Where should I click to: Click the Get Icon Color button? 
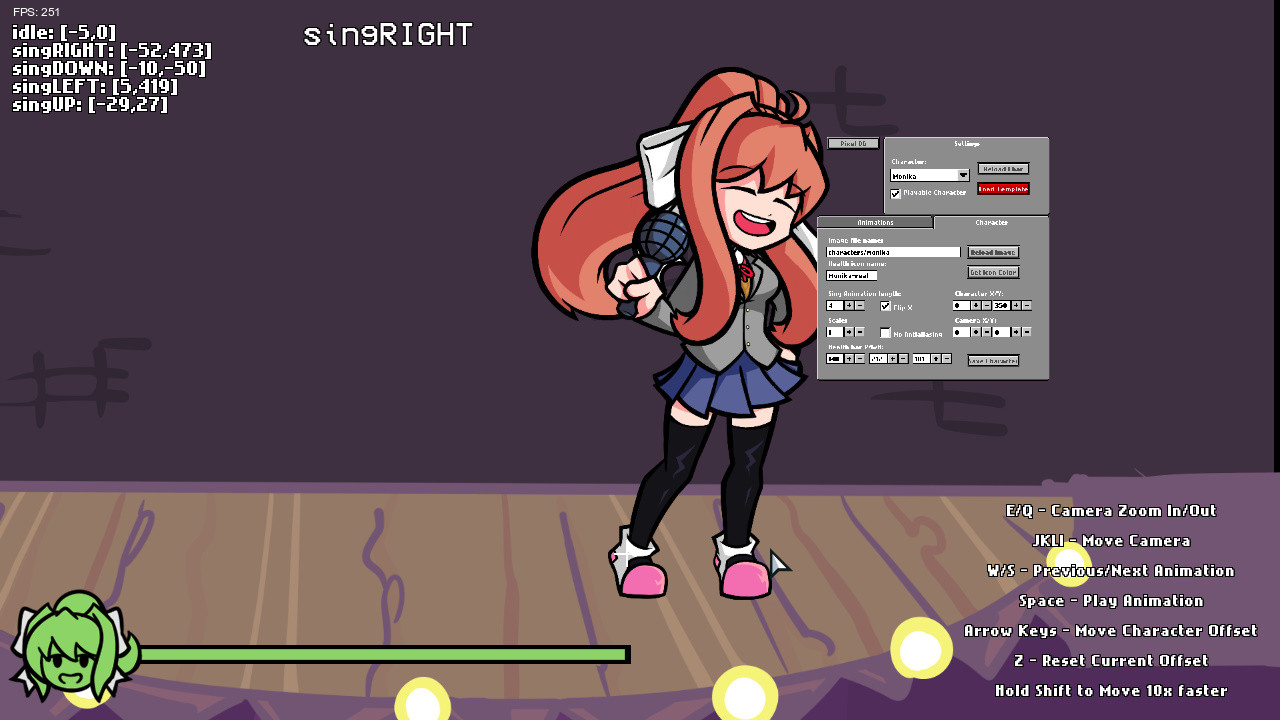coord(993,272)
